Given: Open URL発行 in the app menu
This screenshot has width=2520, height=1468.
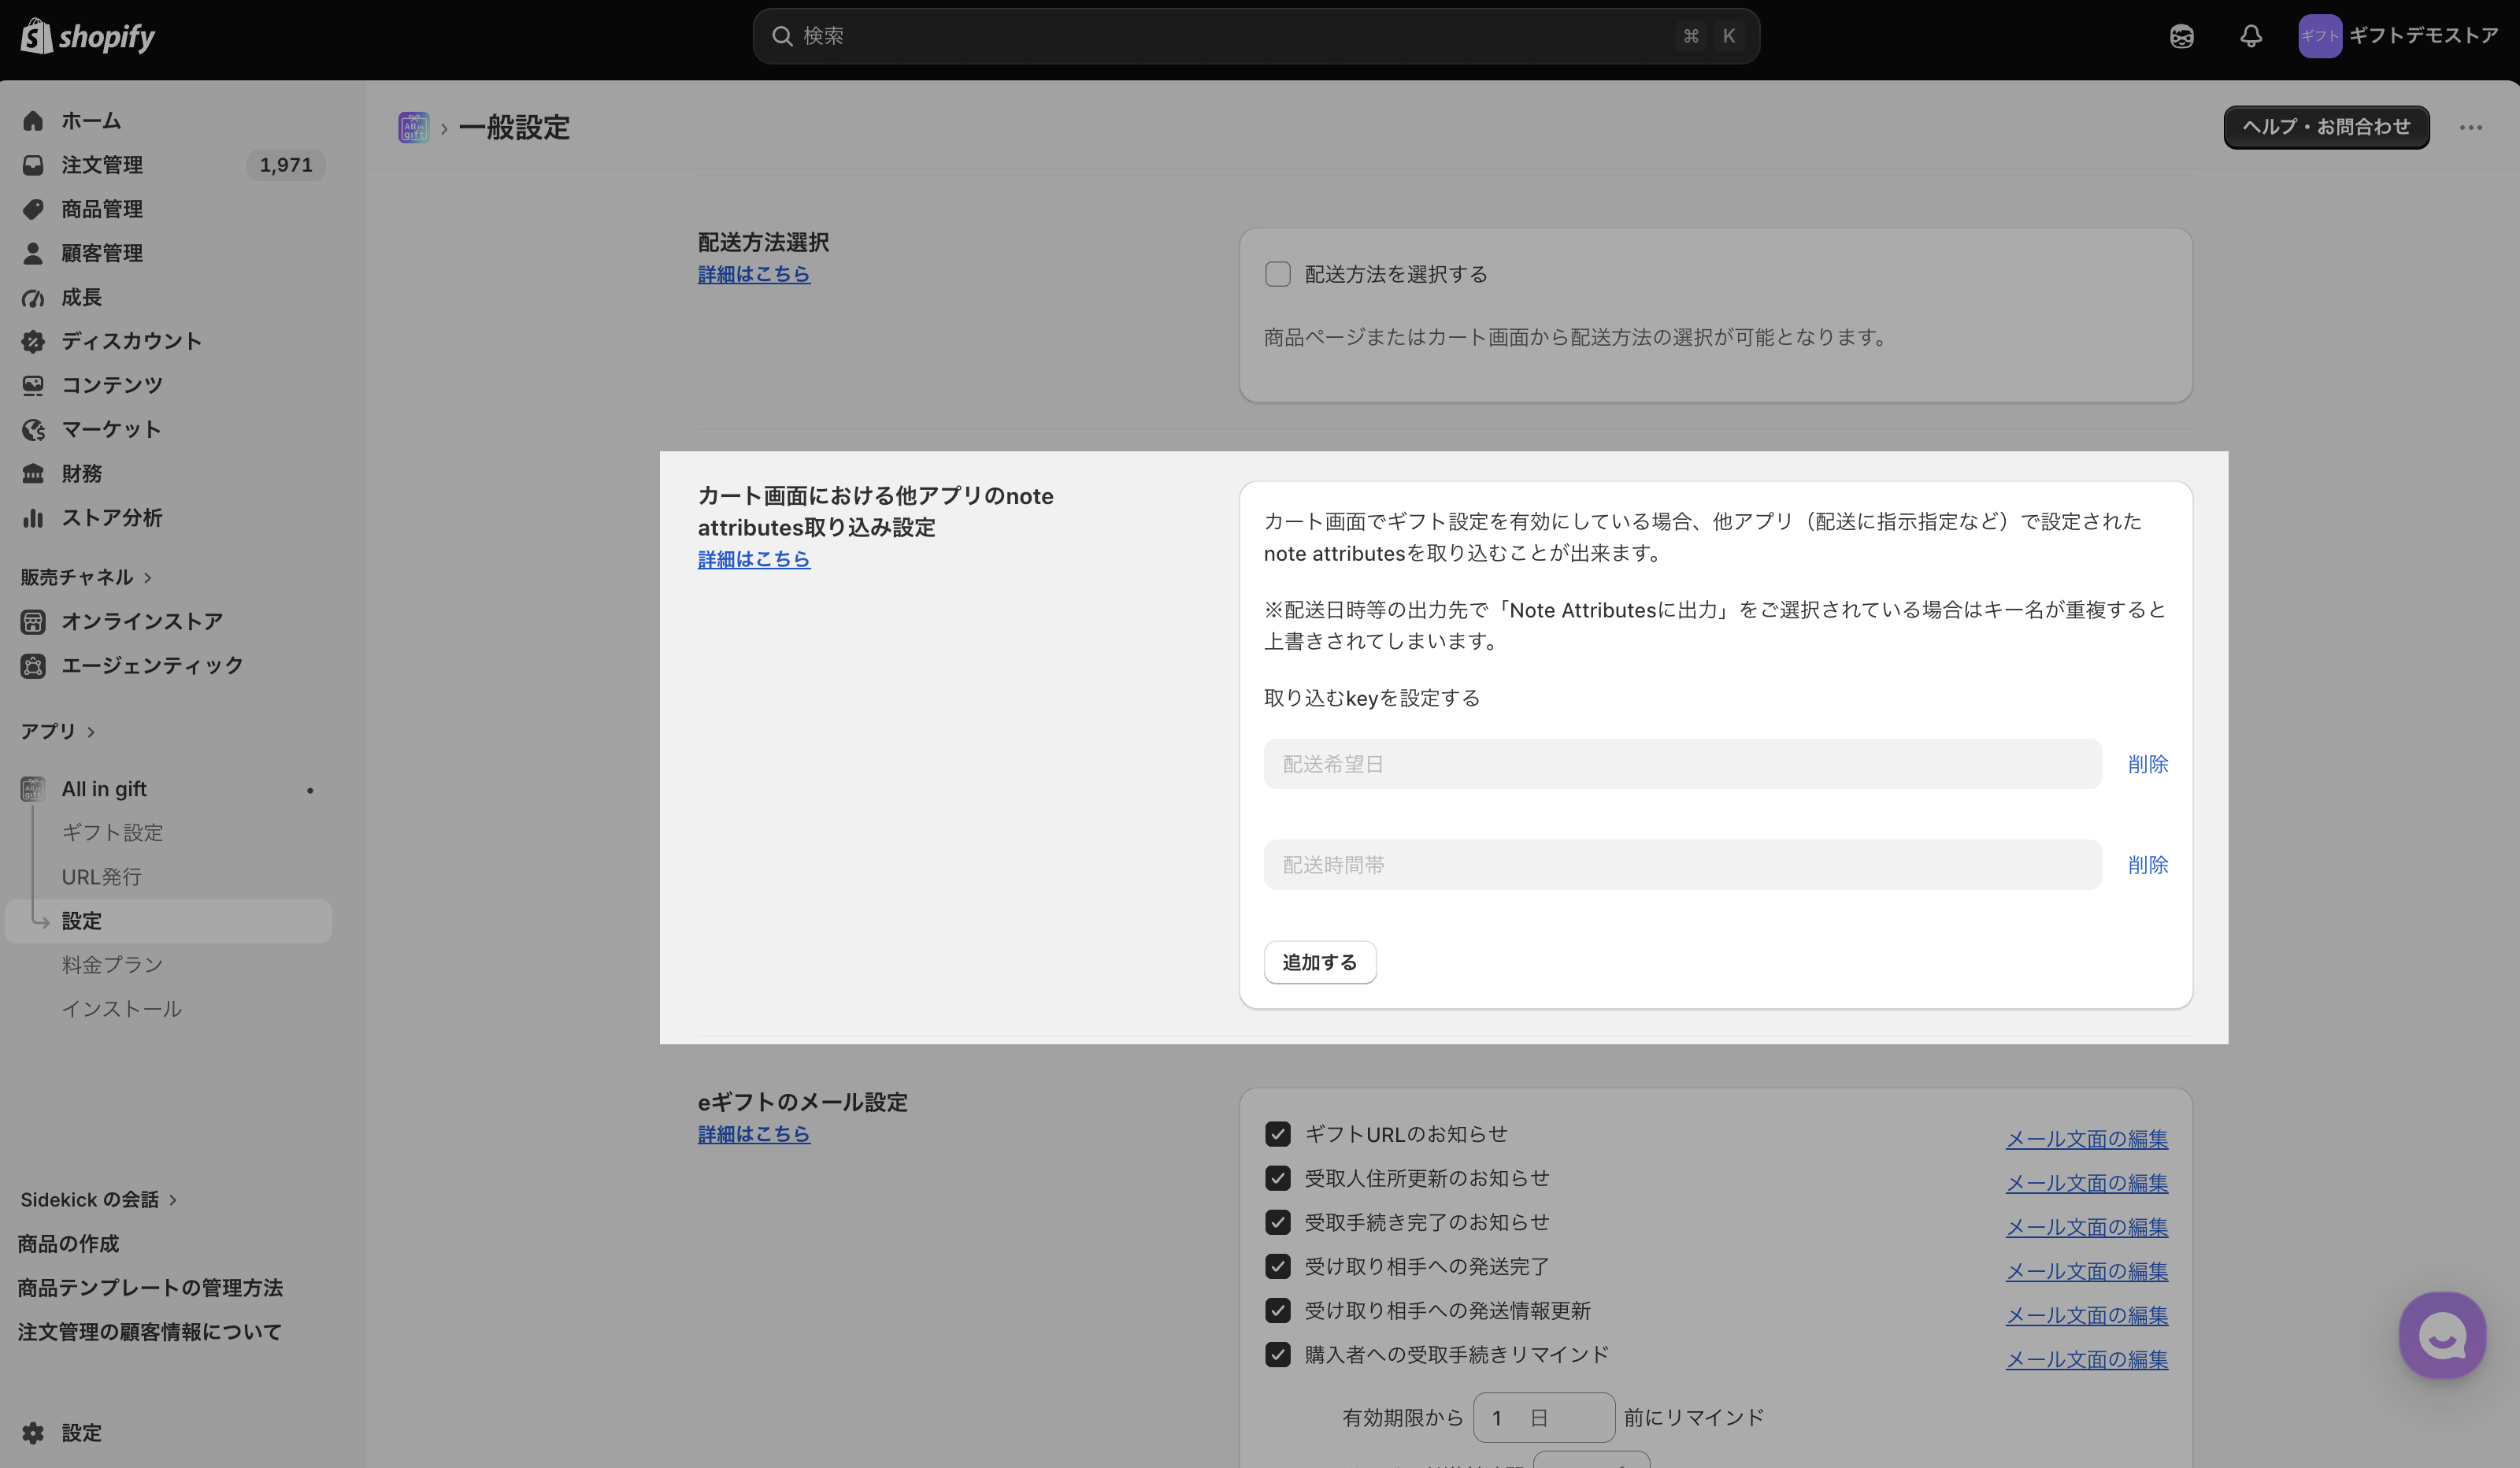Looking at the screenshot, I should pyautogui.click(x=102, y=876).
